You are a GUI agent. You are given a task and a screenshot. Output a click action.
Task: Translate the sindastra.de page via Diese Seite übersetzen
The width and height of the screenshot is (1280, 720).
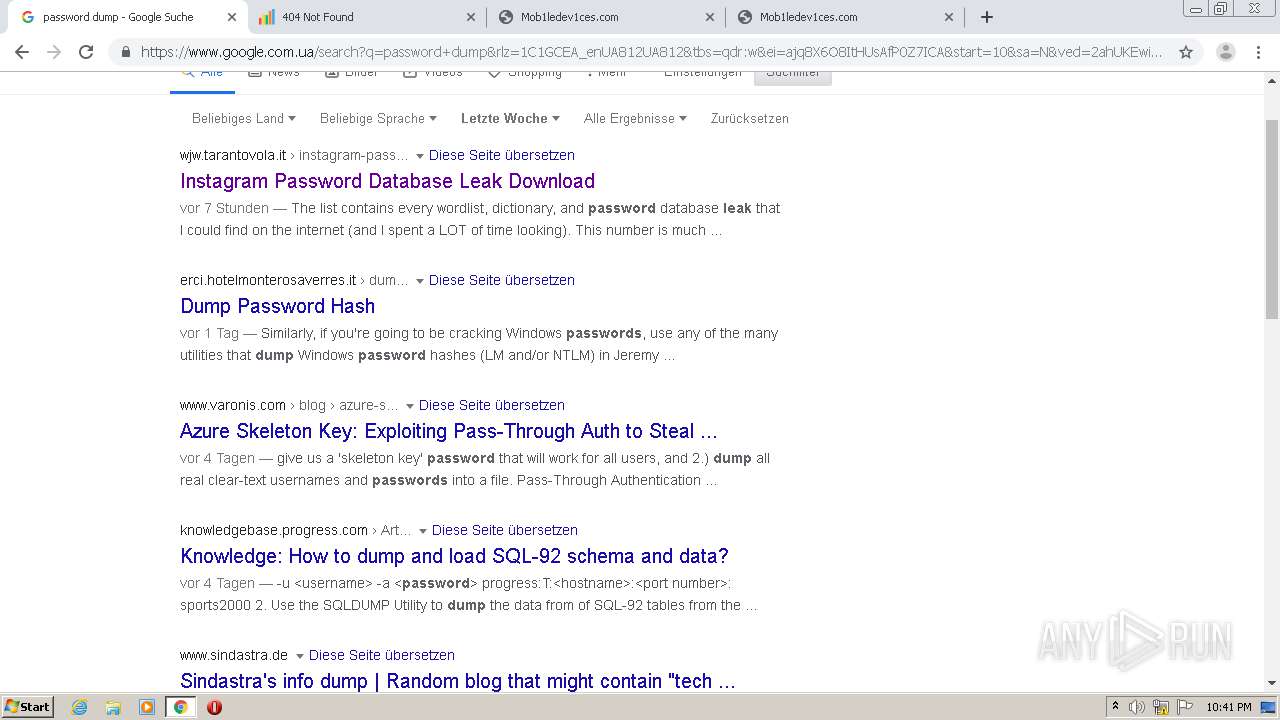tap(382, 655)
